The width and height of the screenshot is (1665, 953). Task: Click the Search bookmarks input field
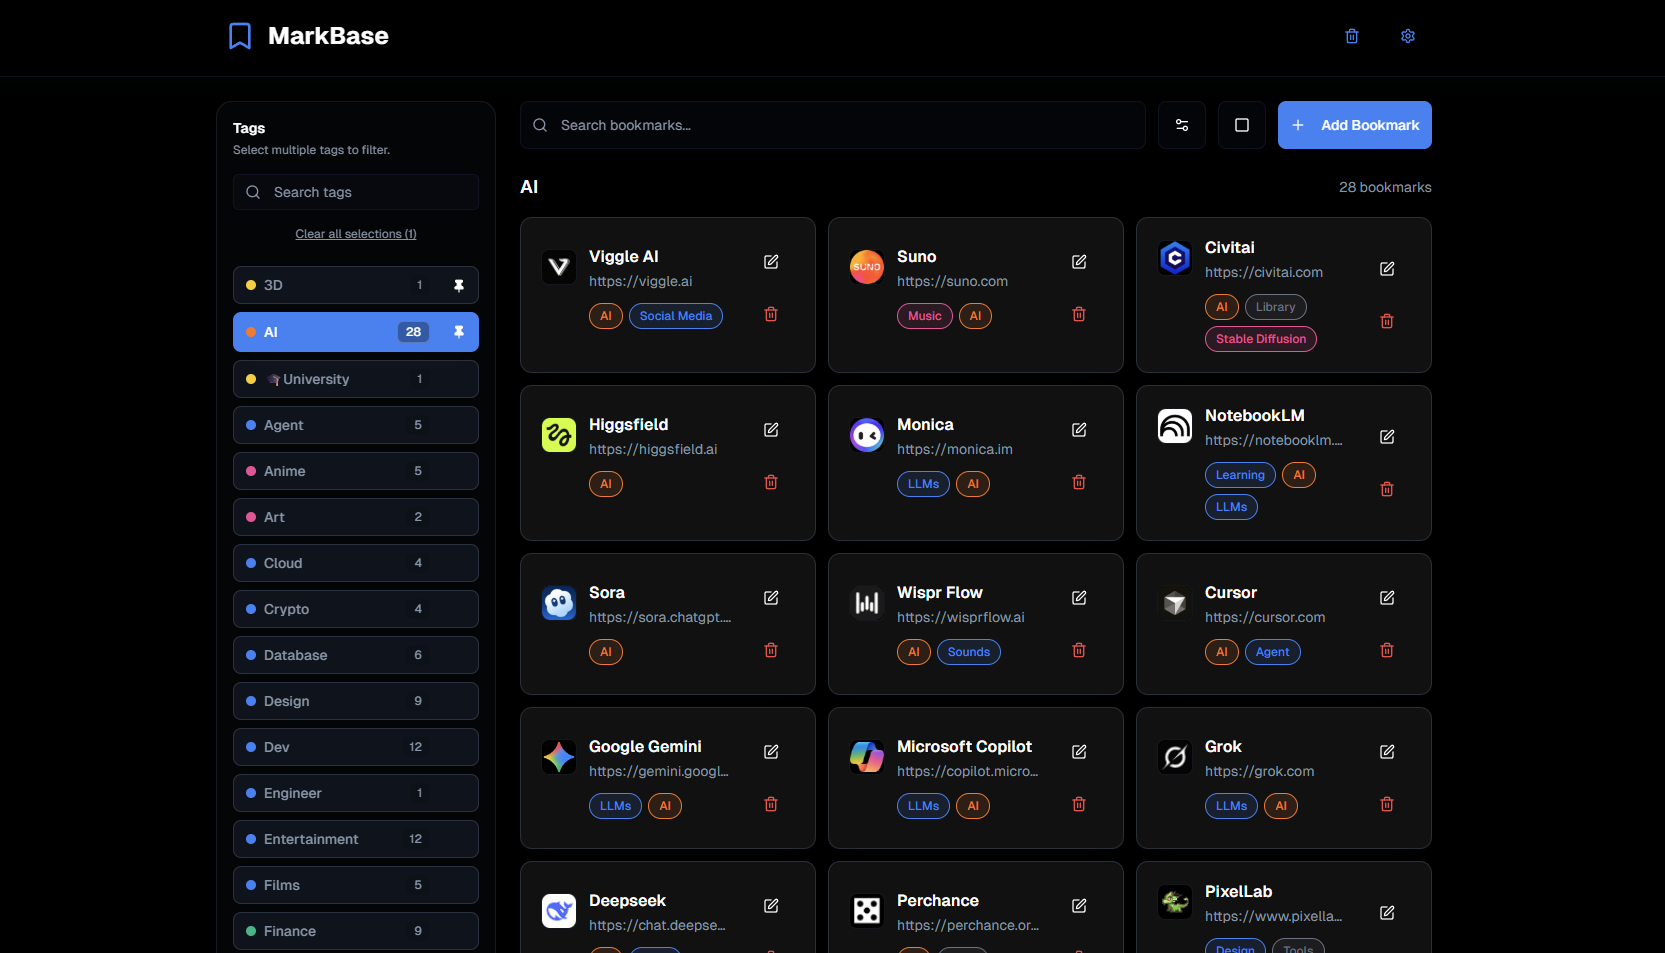[832, 125]
